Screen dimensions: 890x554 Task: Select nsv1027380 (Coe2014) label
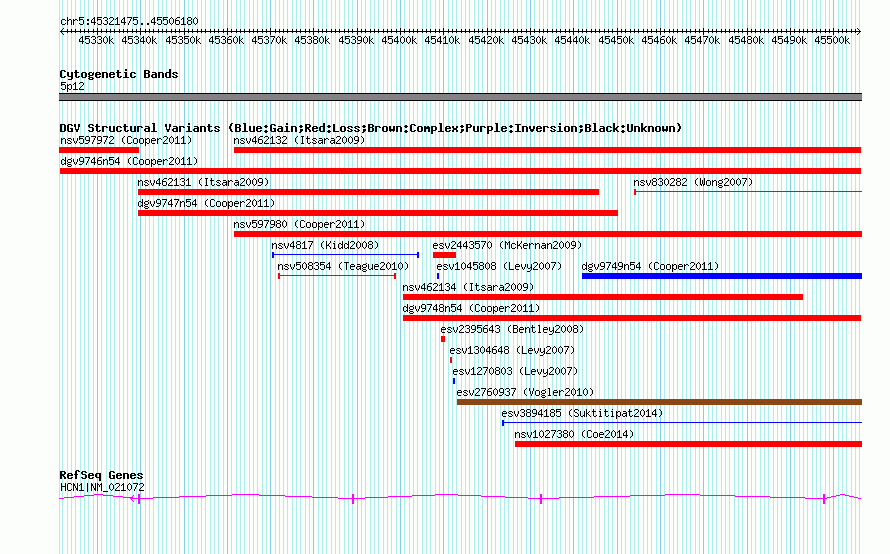(x=574, y=434)
